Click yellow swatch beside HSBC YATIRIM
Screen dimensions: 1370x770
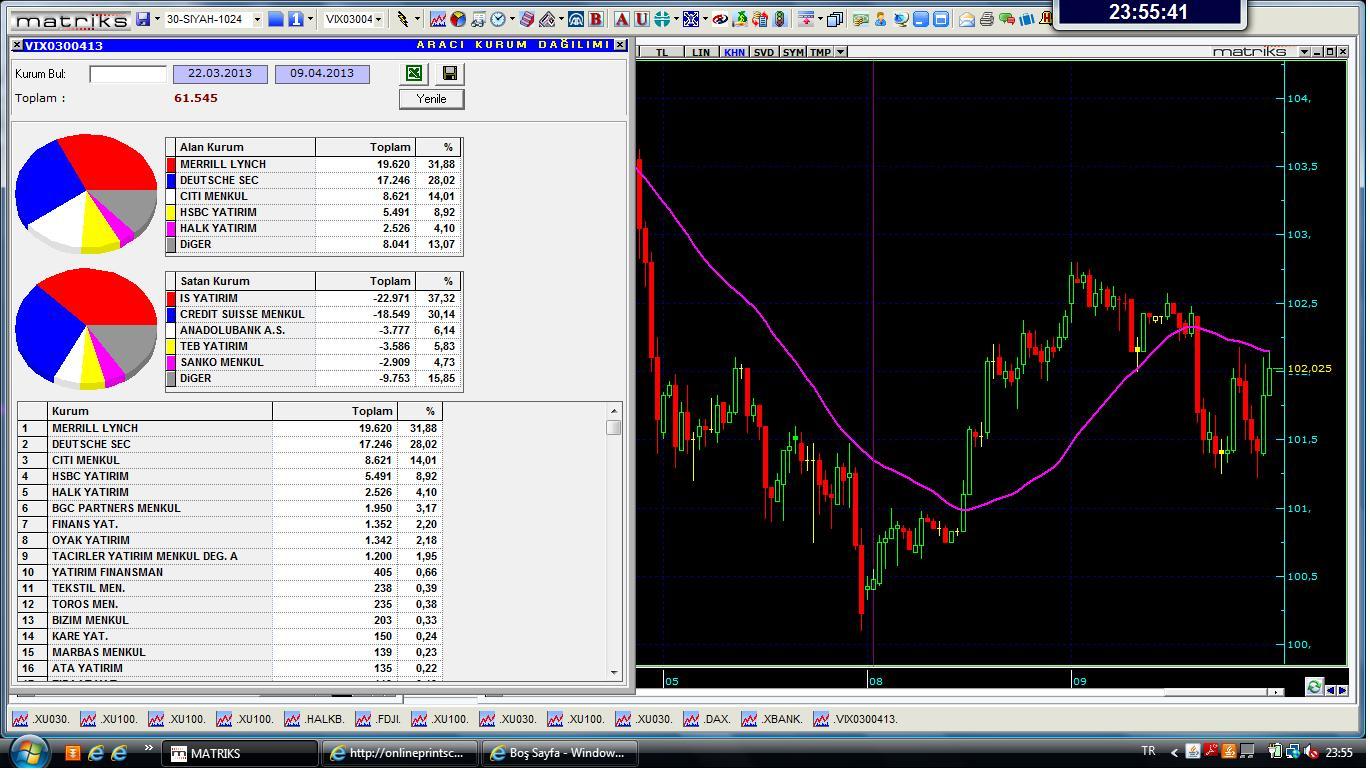(171, 212)
